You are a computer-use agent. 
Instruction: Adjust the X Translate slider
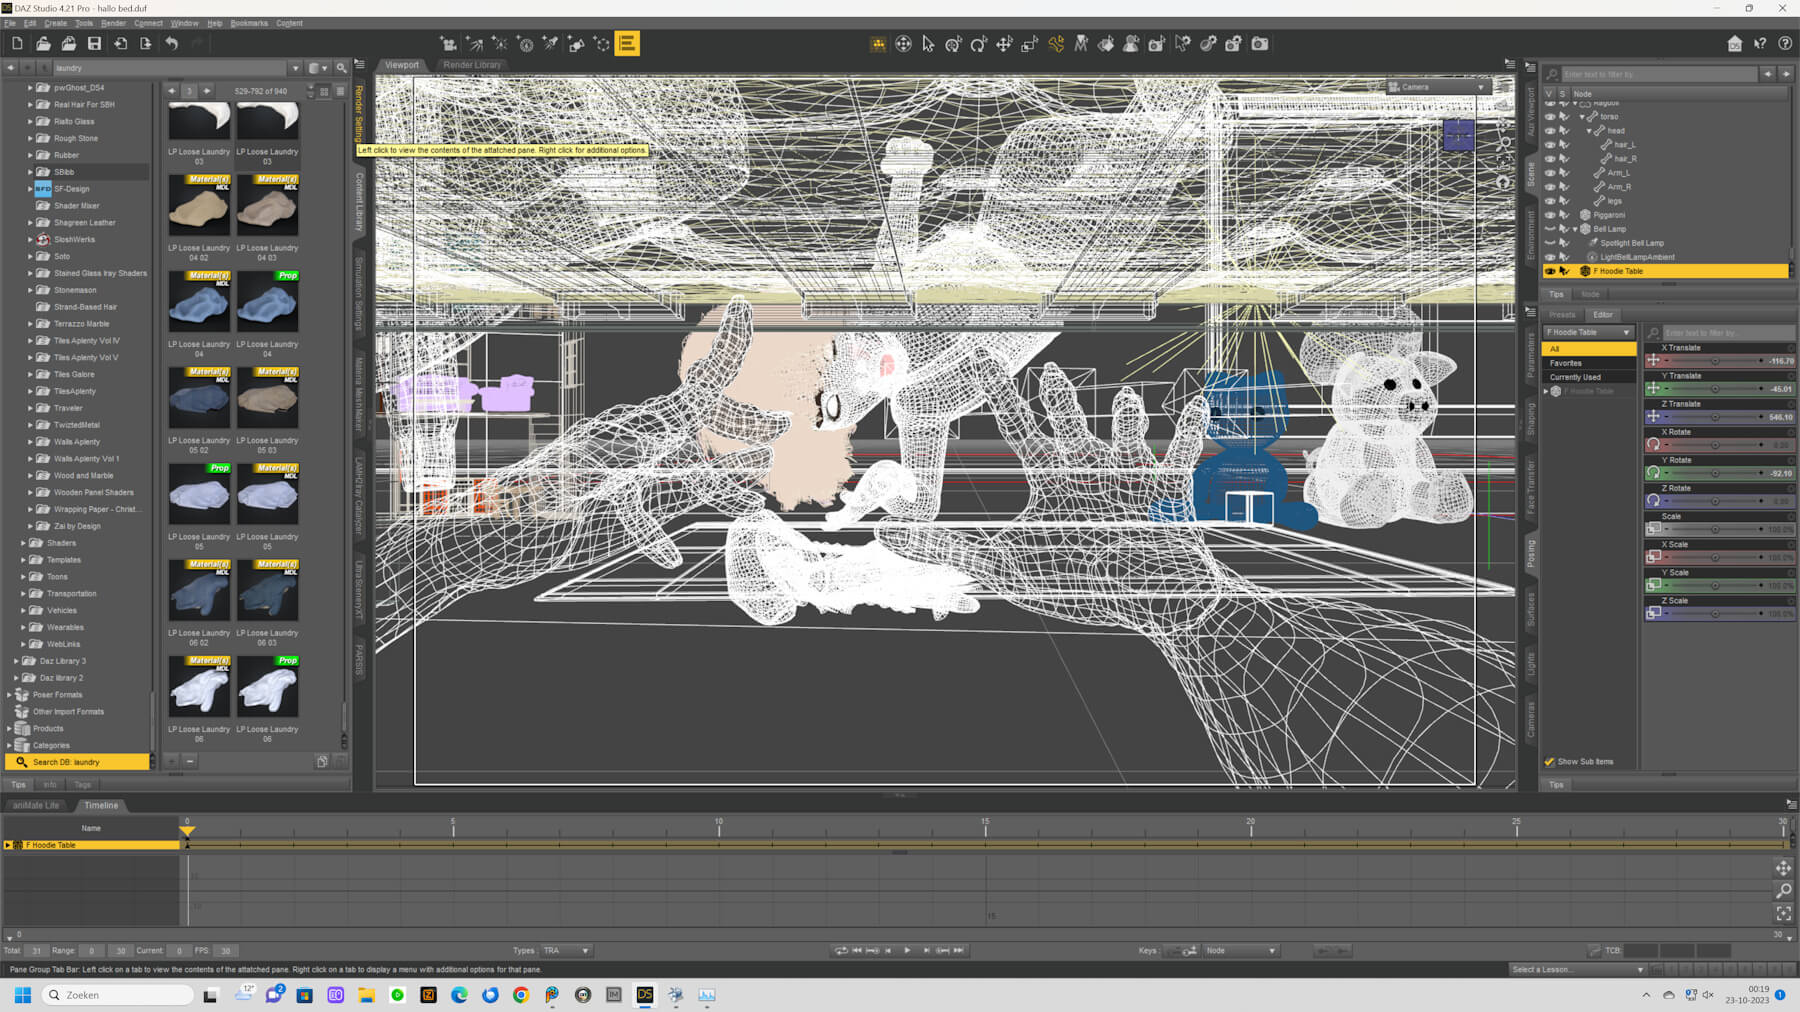[x=1714, y=361]
